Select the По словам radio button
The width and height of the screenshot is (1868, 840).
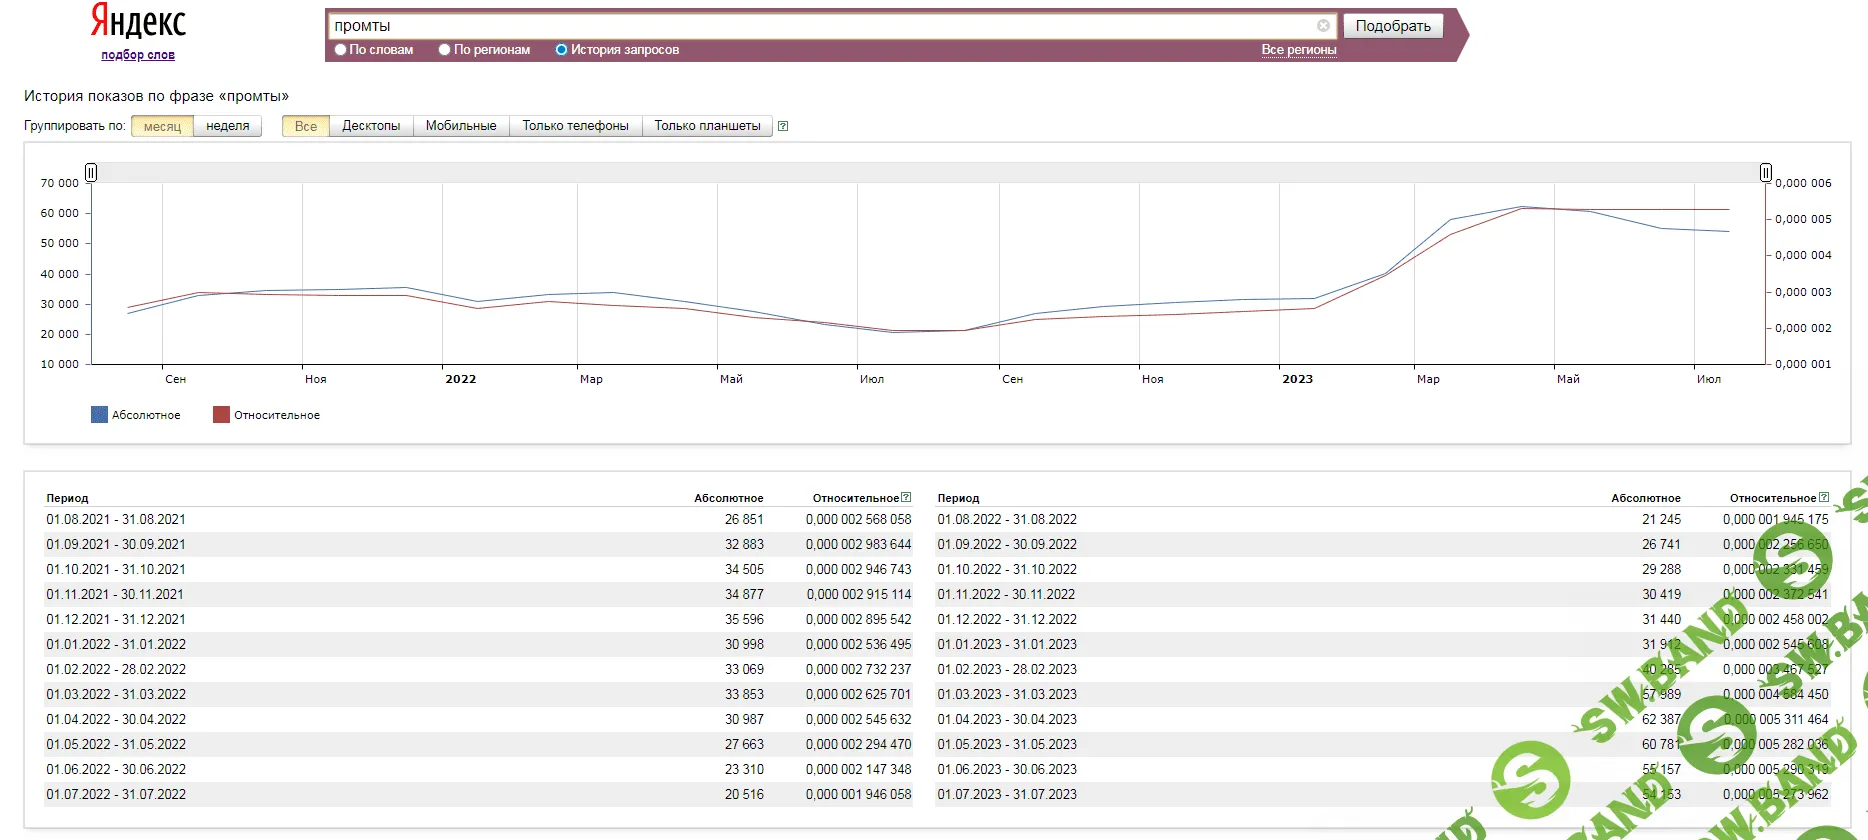tap(341, 50)
